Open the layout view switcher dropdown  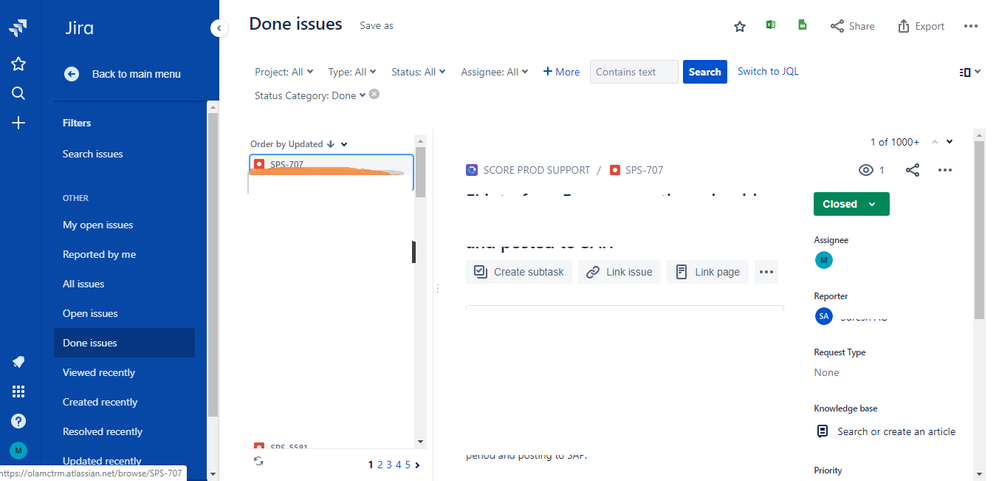[x=970, y=72]
